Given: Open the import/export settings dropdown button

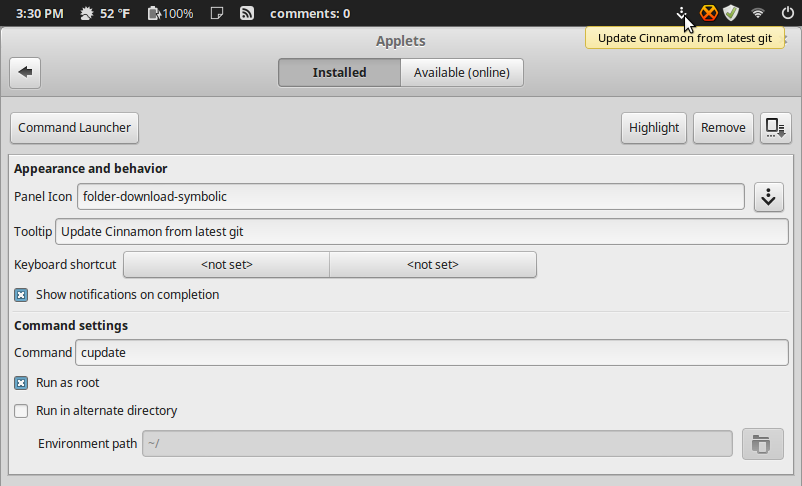Looking at the screenshot, I should click(775, 128).
